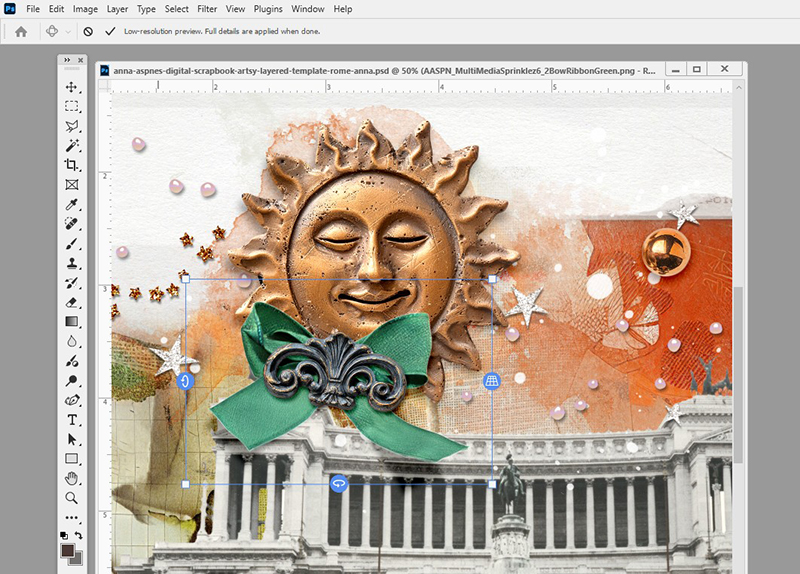Open the Plugins menu

coord(268,9)
